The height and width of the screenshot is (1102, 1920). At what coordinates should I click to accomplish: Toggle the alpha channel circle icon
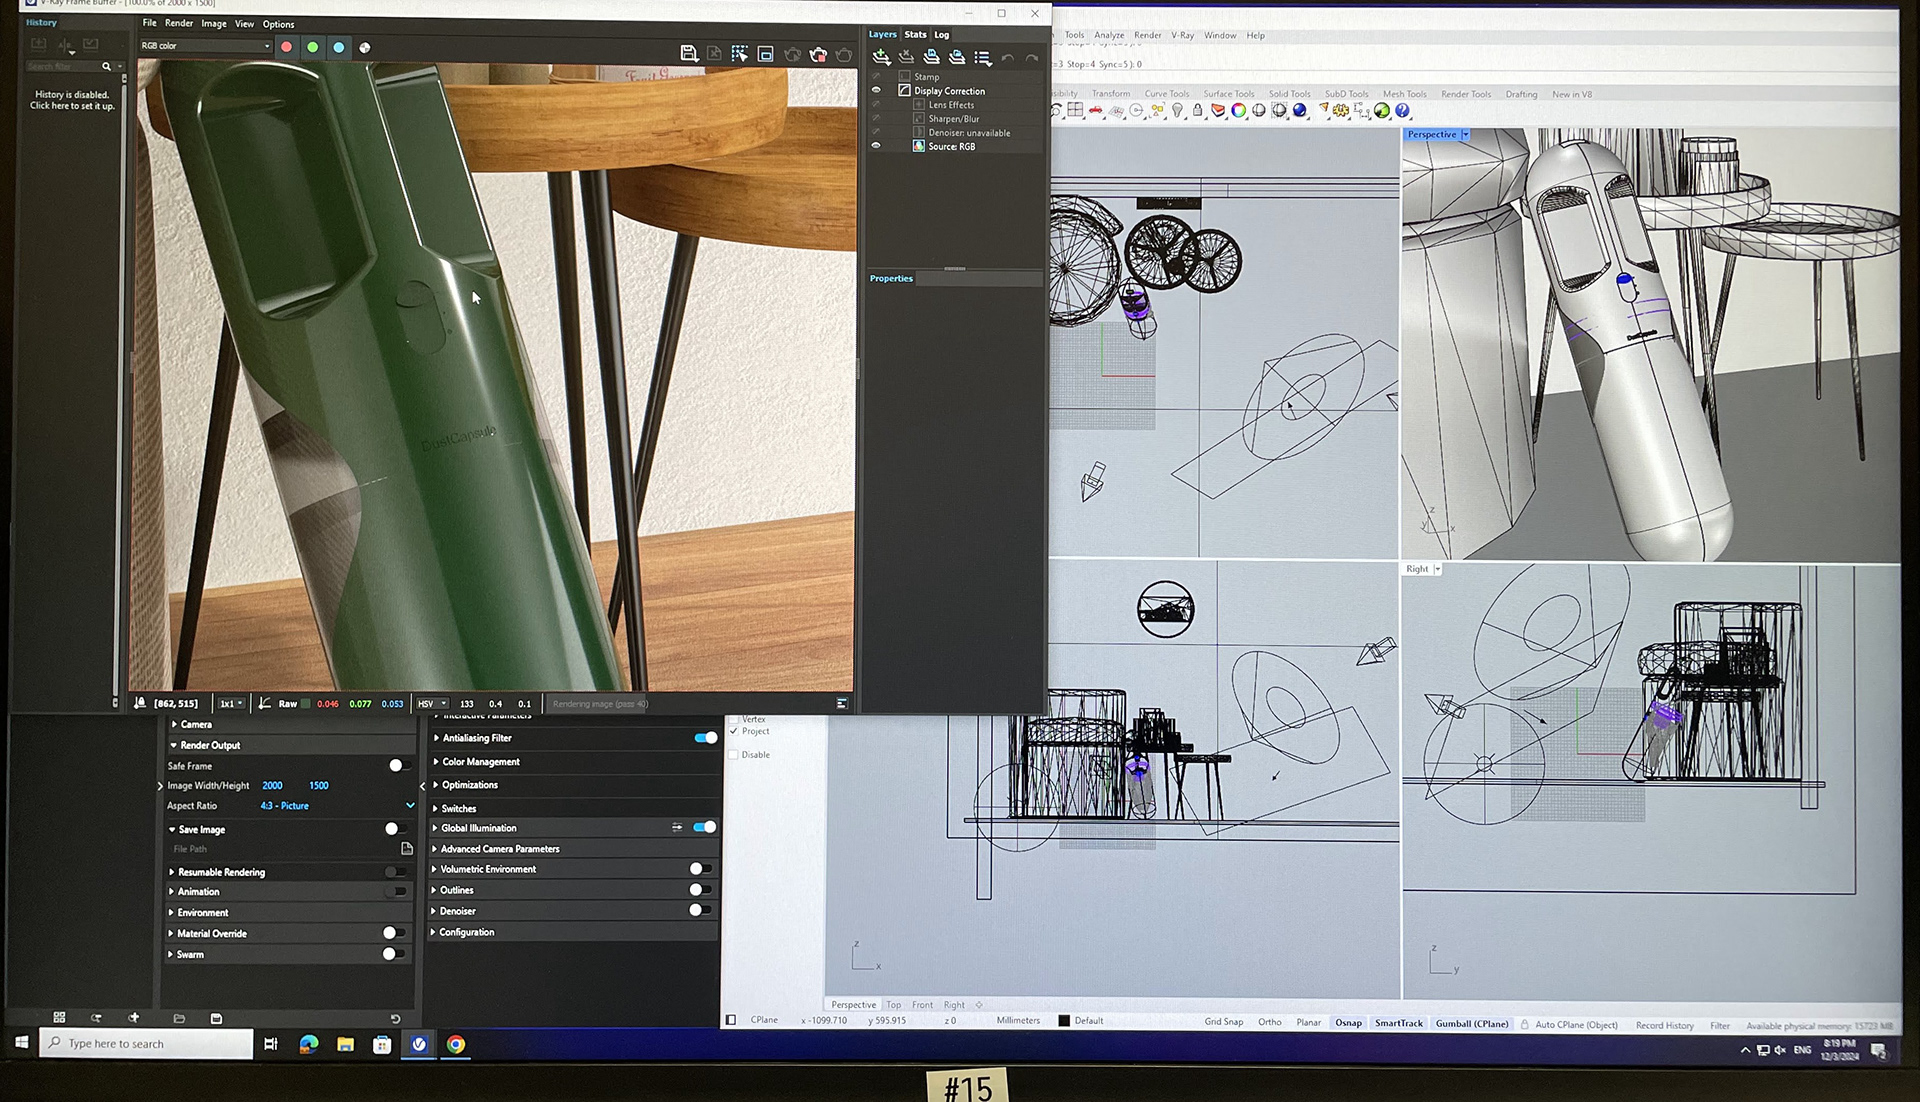click(x=365, y=47)
